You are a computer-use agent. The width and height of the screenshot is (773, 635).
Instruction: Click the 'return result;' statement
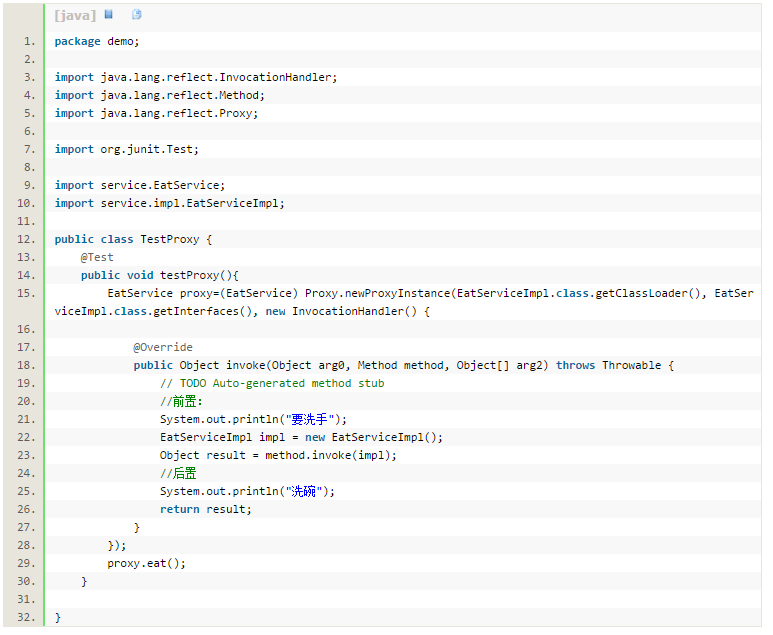pos(206,509)
